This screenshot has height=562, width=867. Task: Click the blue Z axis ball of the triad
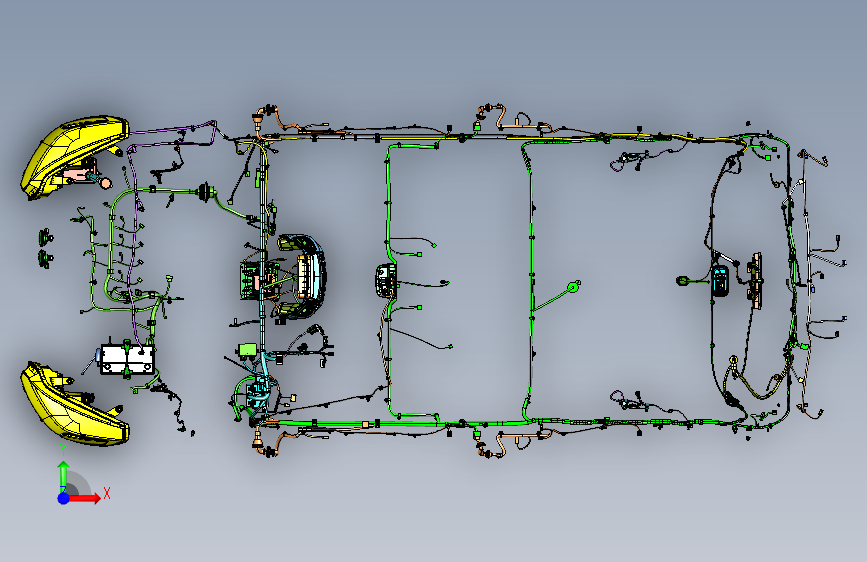pos(64,498)
